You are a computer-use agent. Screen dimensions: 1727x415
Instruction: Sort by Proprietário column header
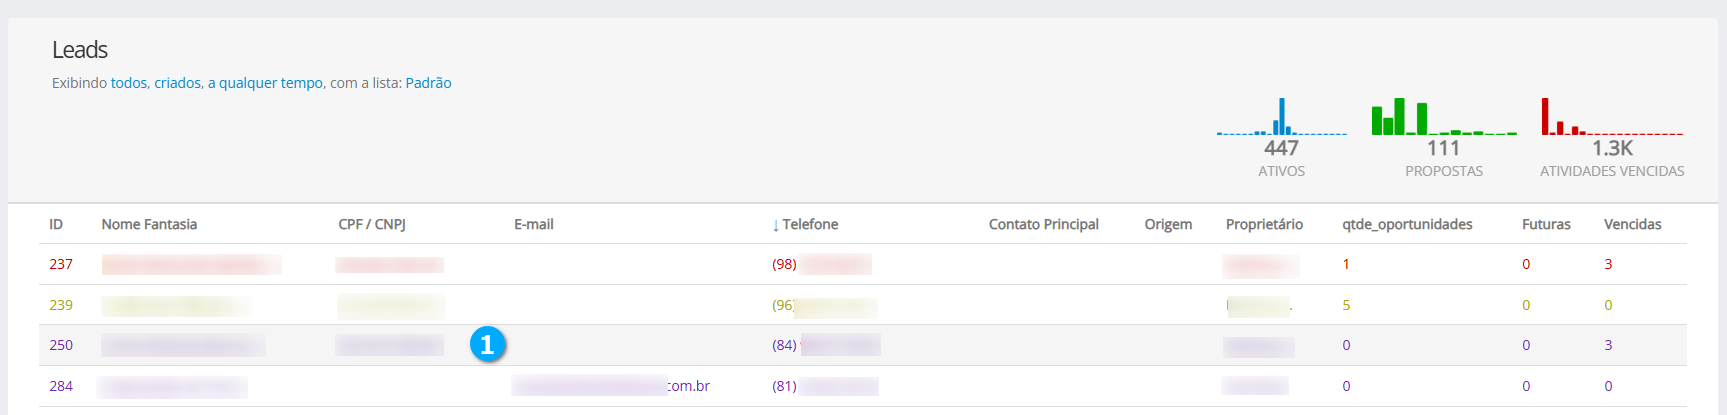[x=1264, y=224]
